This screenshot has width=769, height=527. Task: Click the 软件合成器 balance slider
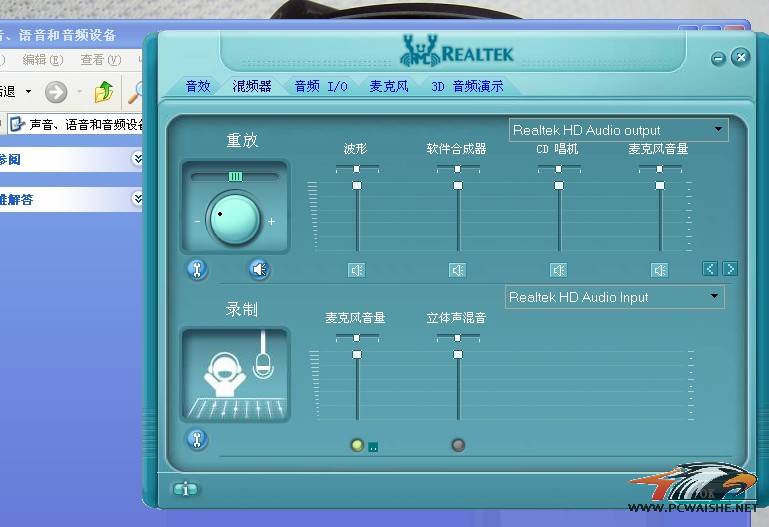(x=458, y=169)
